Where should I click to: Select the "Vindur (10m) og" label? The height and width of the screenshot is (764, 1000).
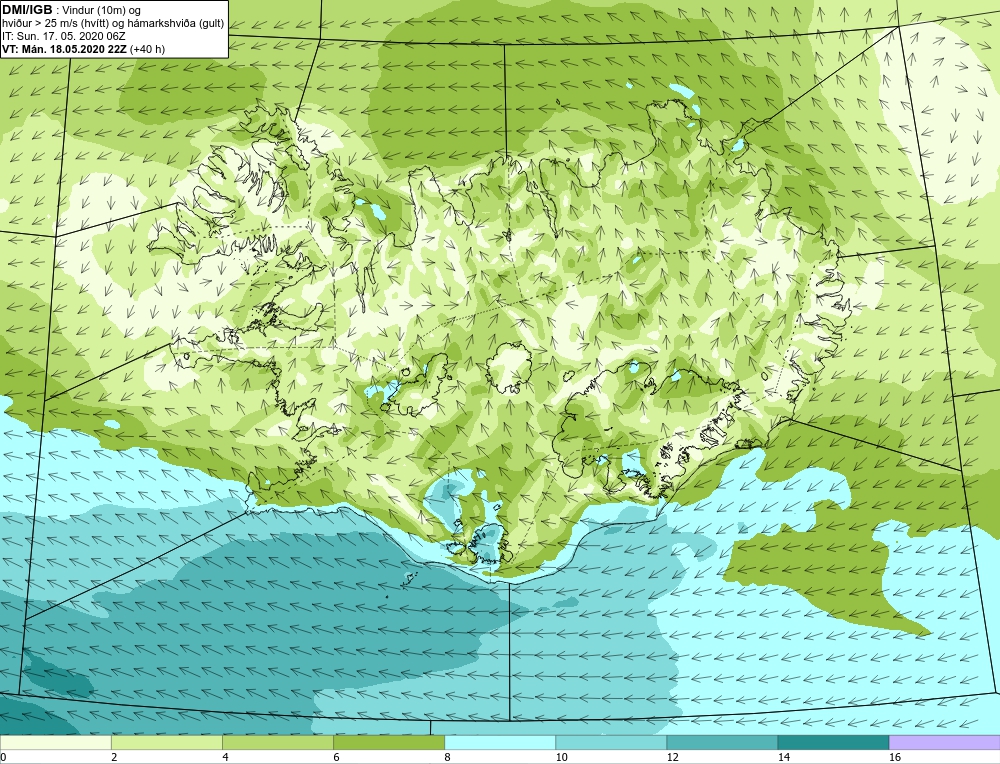click(102, 11)
